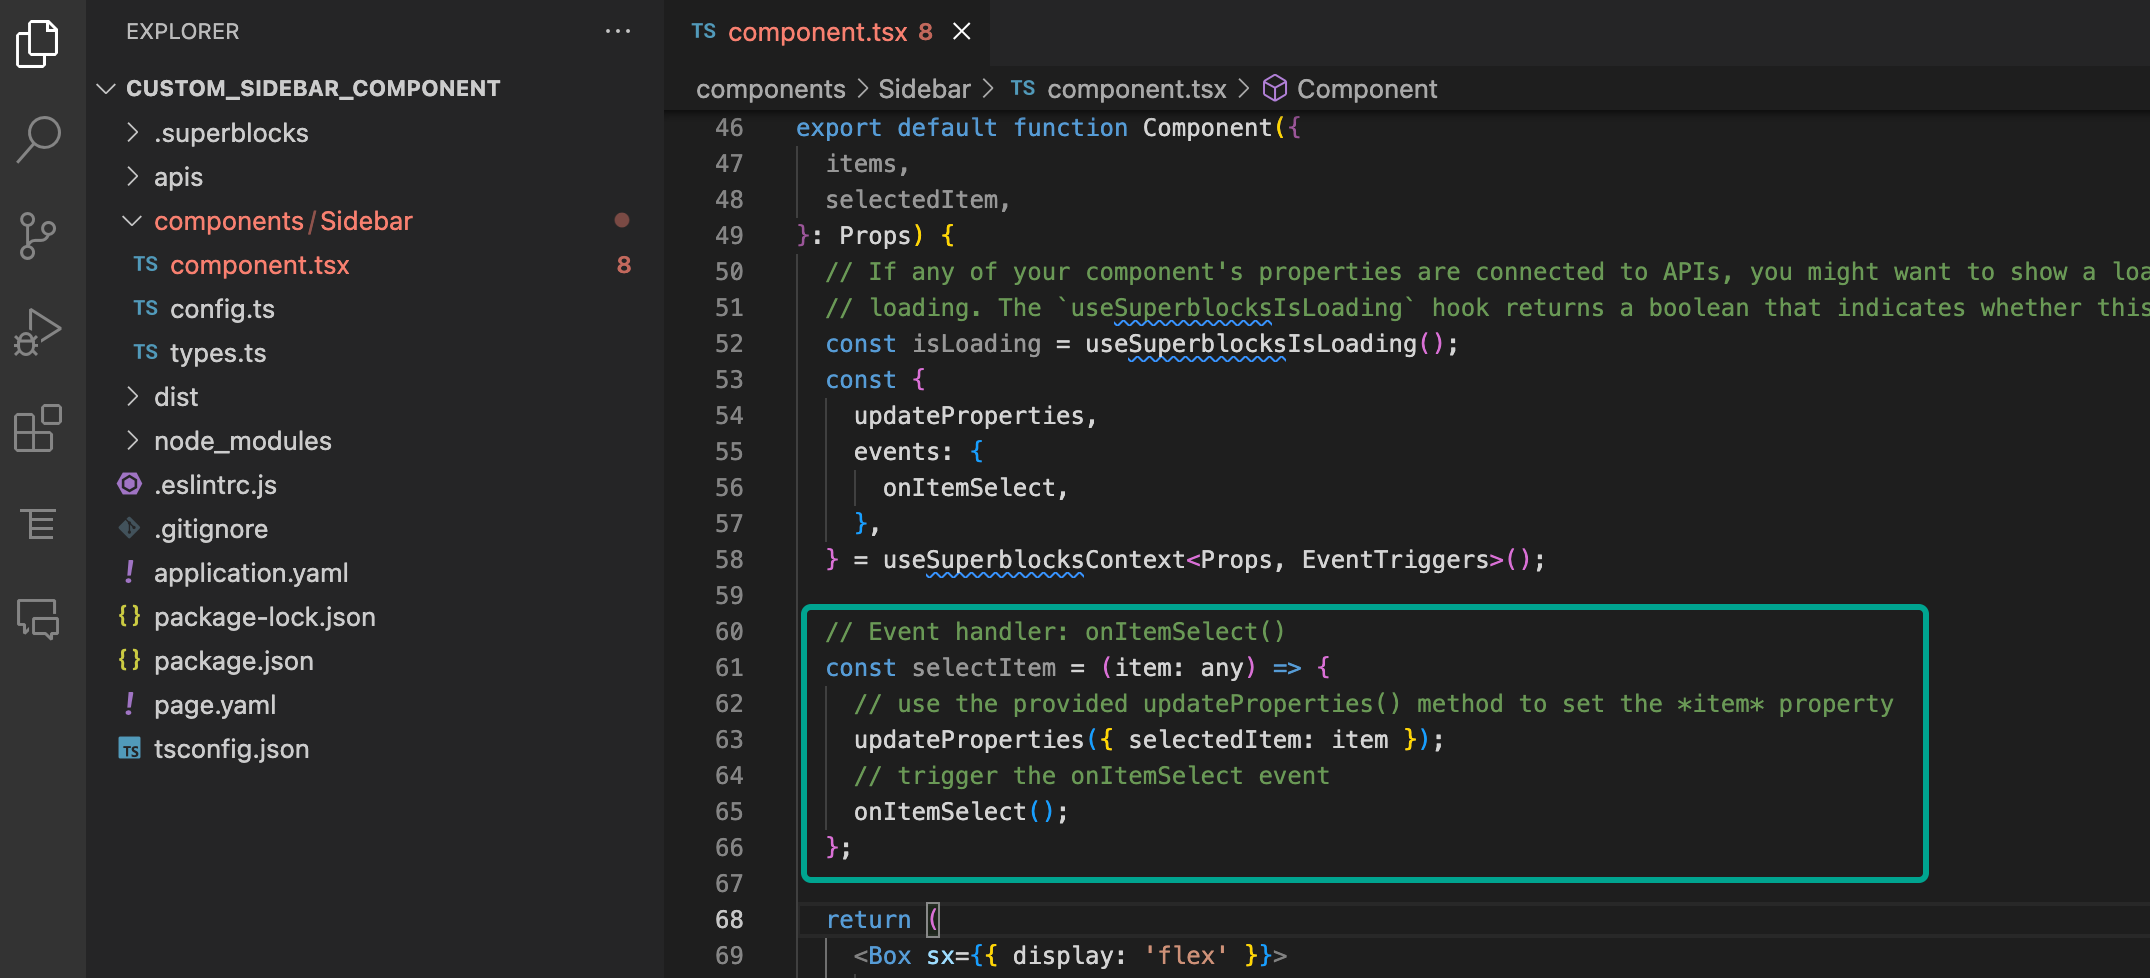Image resolution: width=2150 pixels, height=978 pixels.
Task: Open the Explorer view in the activity bar
Action: pos(38,44)
